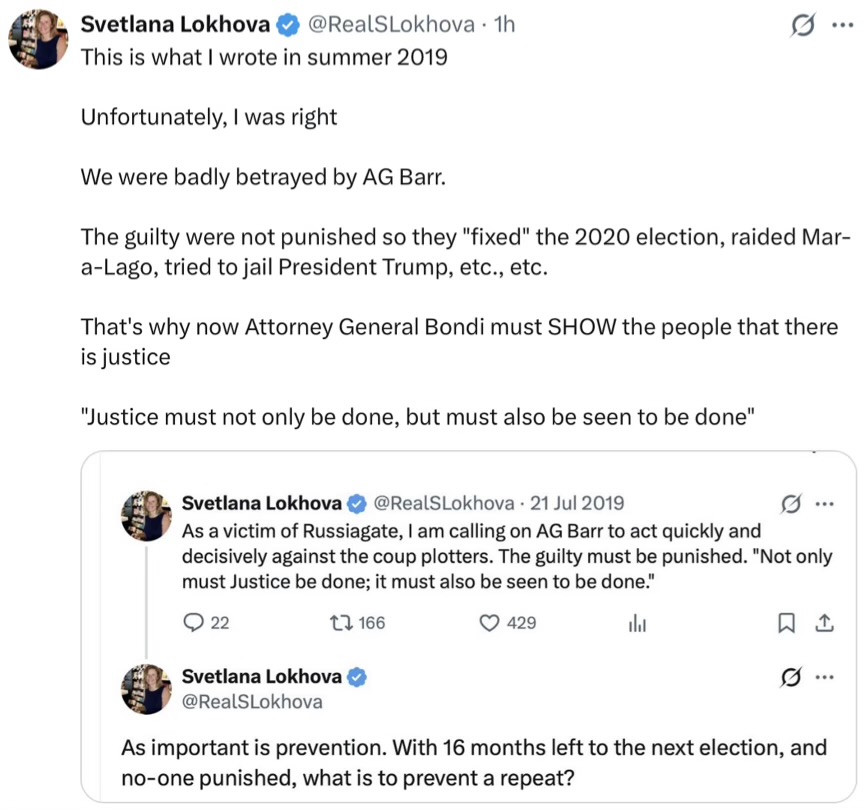Click the verified badge on bottom reply tweet
Image resolution: width=864 pixels, height=811 pixels.
click(x=356, y=676)
